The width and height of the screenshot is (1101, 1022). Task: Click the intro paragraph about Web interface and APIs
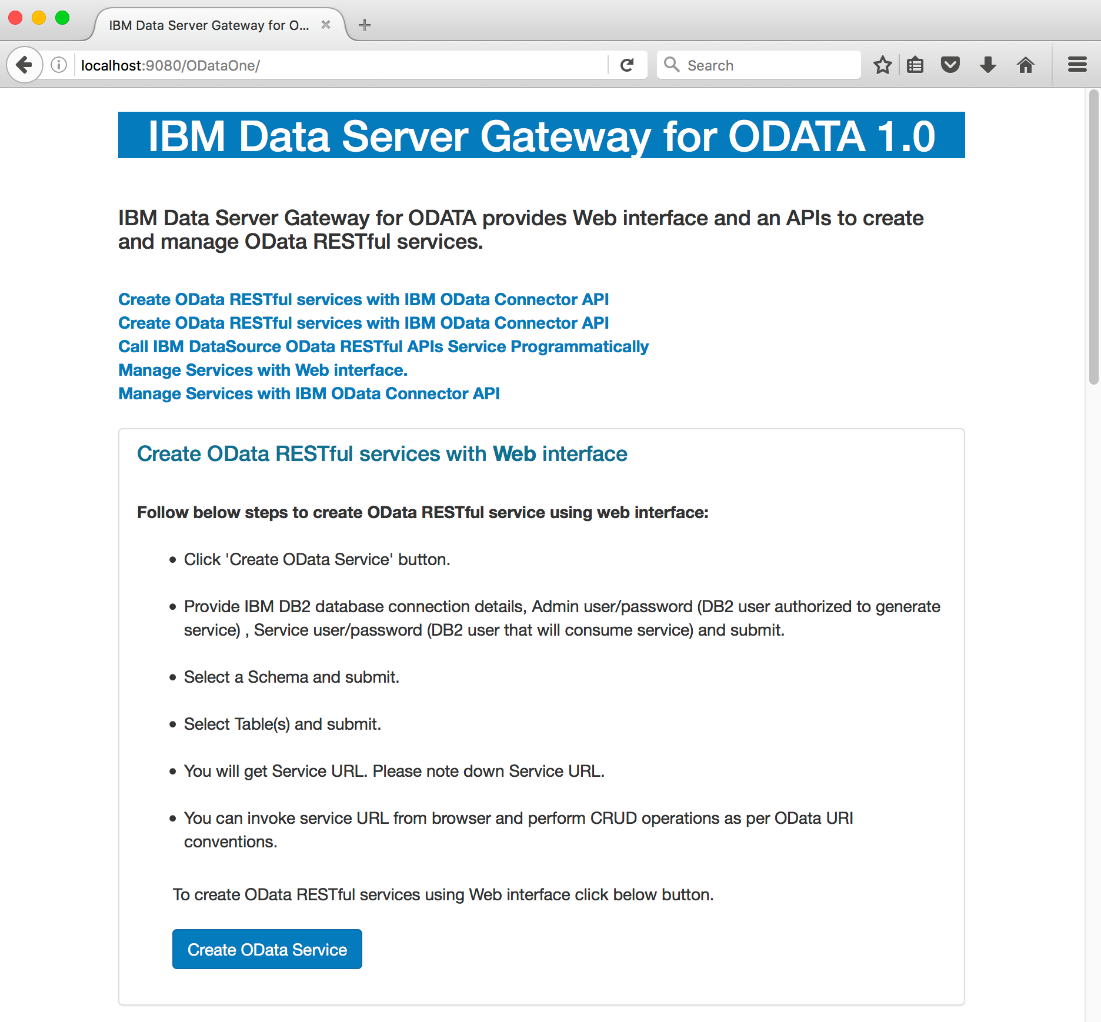521,230
